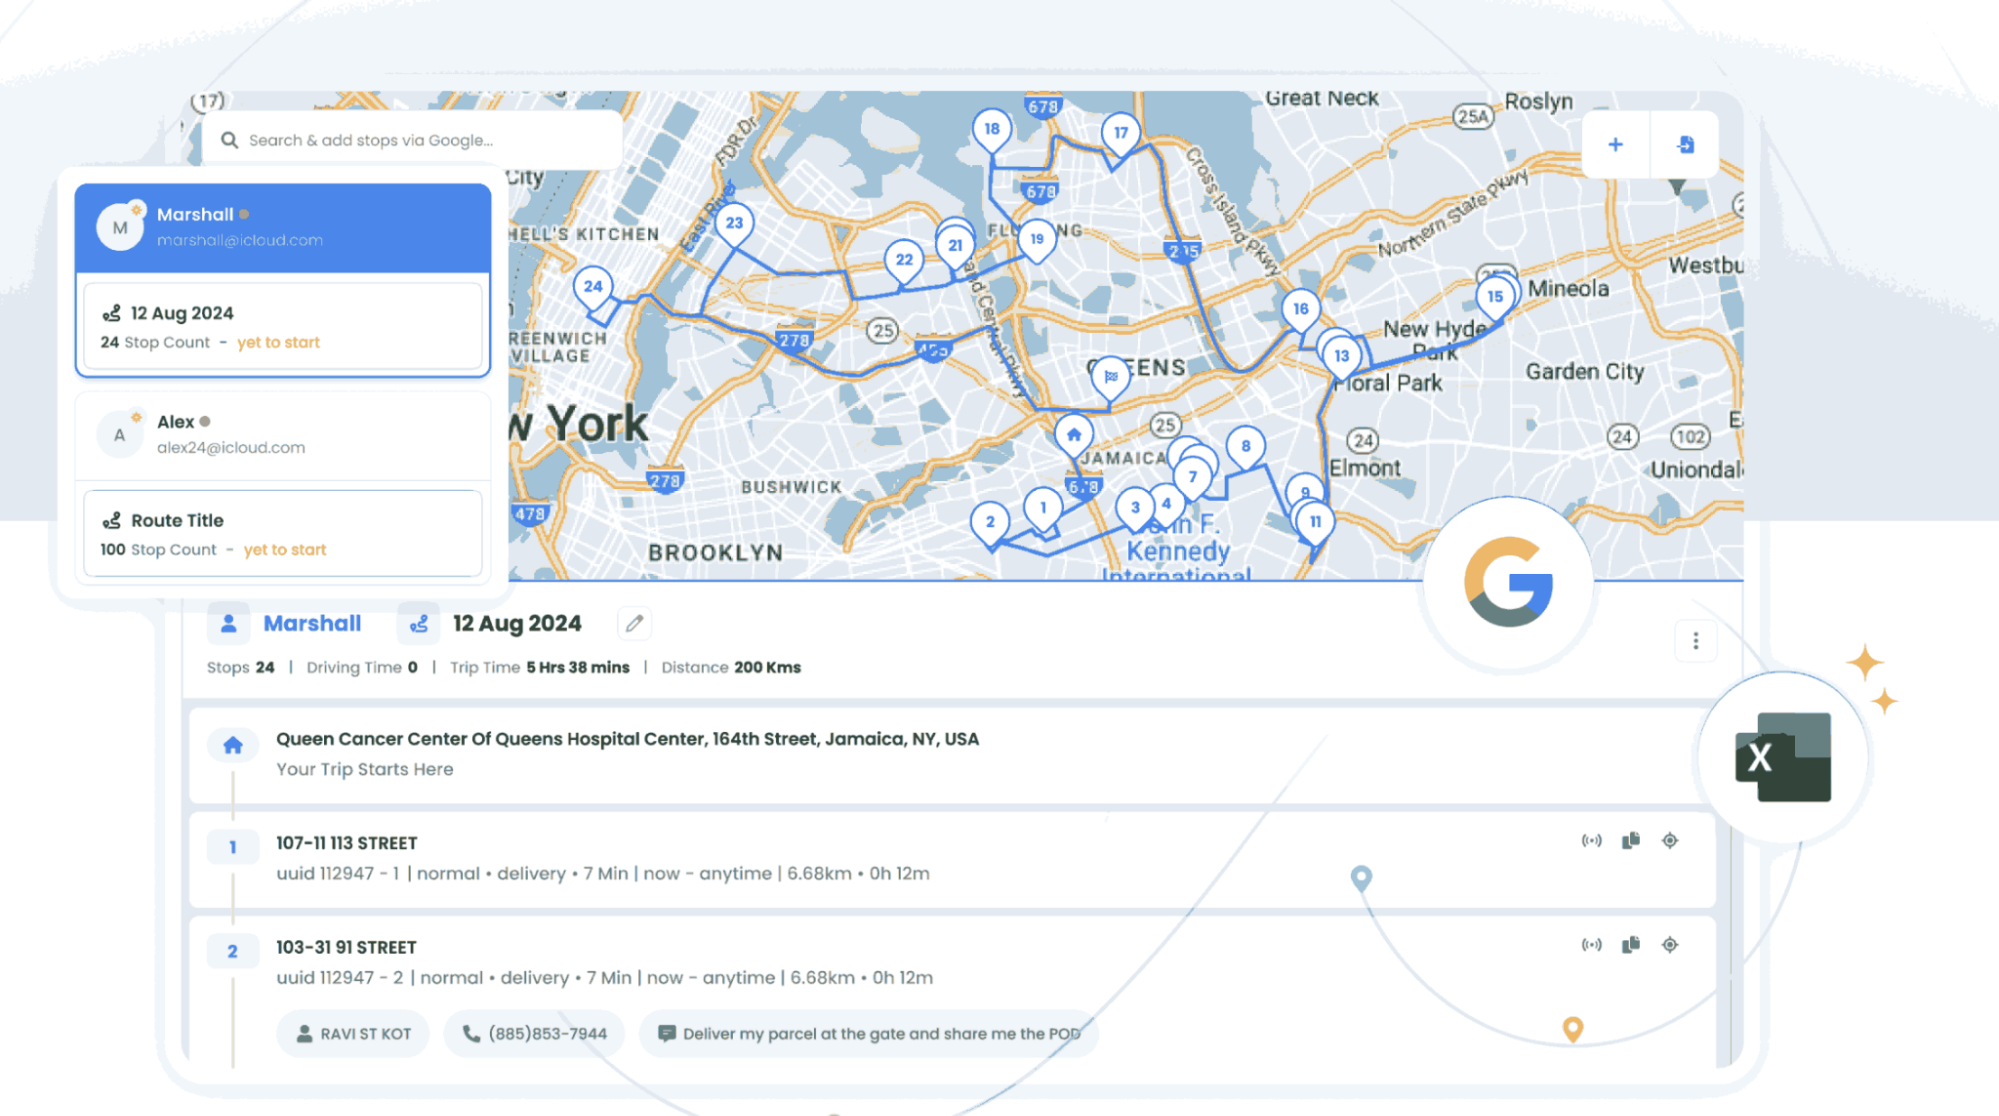Click the pencil edit icon beside 12 Aug 2024
The height and width of the screenshot is (1116, 1999).
point(633,623)
